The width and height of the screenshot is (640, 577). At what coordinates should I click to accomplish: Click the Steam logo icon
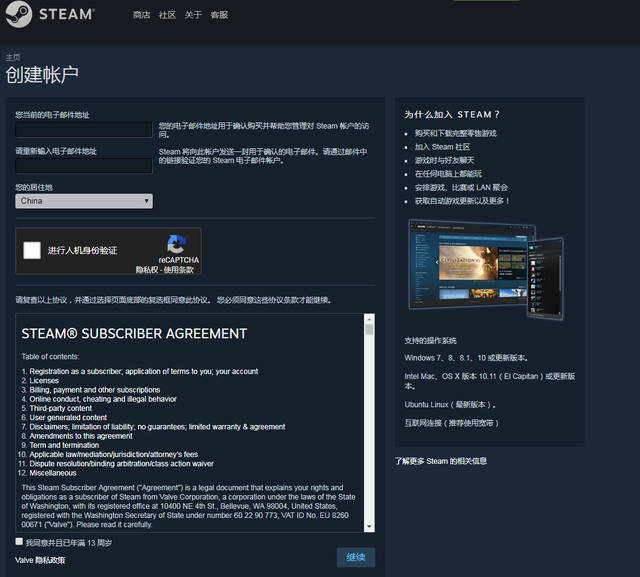[x=18, y=14]
